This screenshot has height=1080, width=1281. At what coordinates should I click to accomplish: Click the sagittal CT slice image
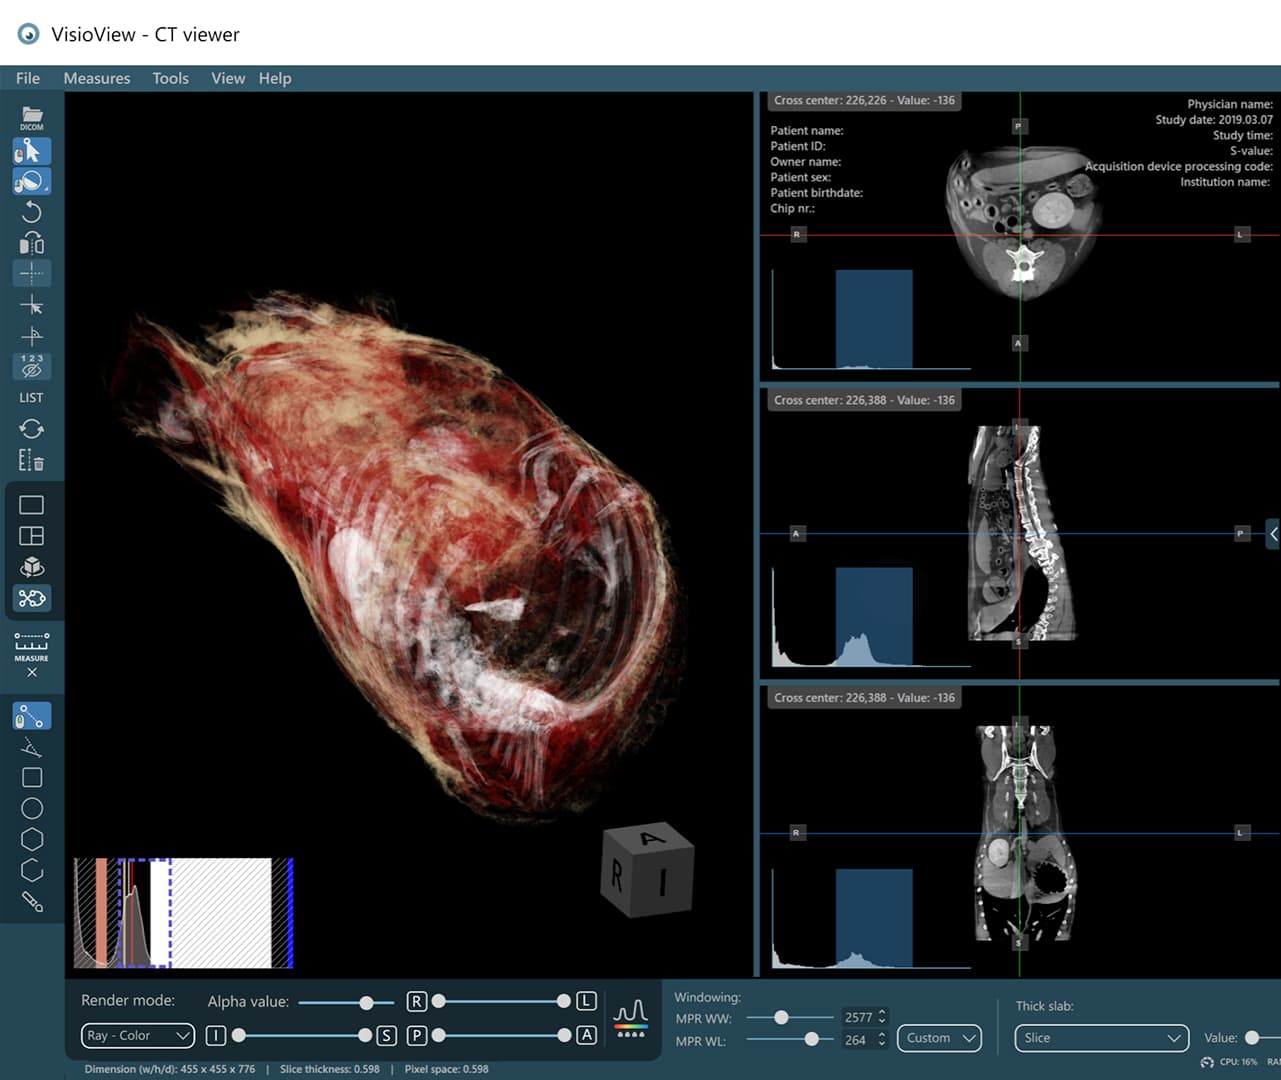click(1021, 533)
